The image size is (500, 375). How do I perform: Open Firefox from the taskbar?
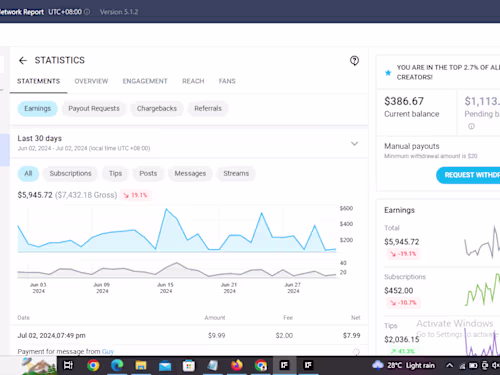coord(237,365)
